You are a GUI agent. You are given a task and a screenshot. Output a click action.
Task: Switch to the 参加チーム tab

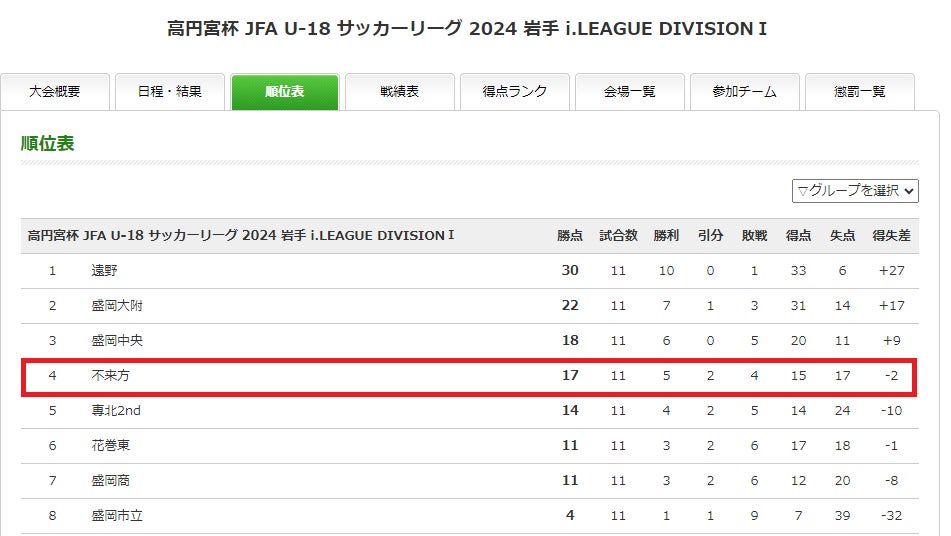click(745, 92)
